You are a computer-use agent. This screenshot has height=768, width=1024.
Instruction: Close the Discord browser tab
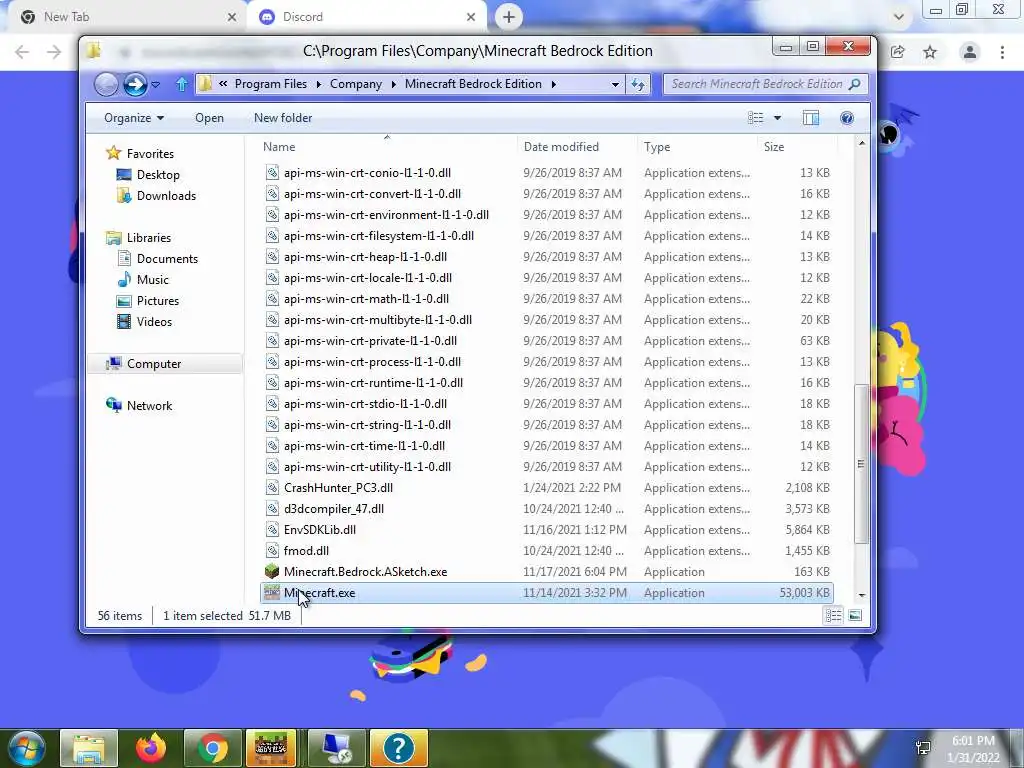point(471,17)
